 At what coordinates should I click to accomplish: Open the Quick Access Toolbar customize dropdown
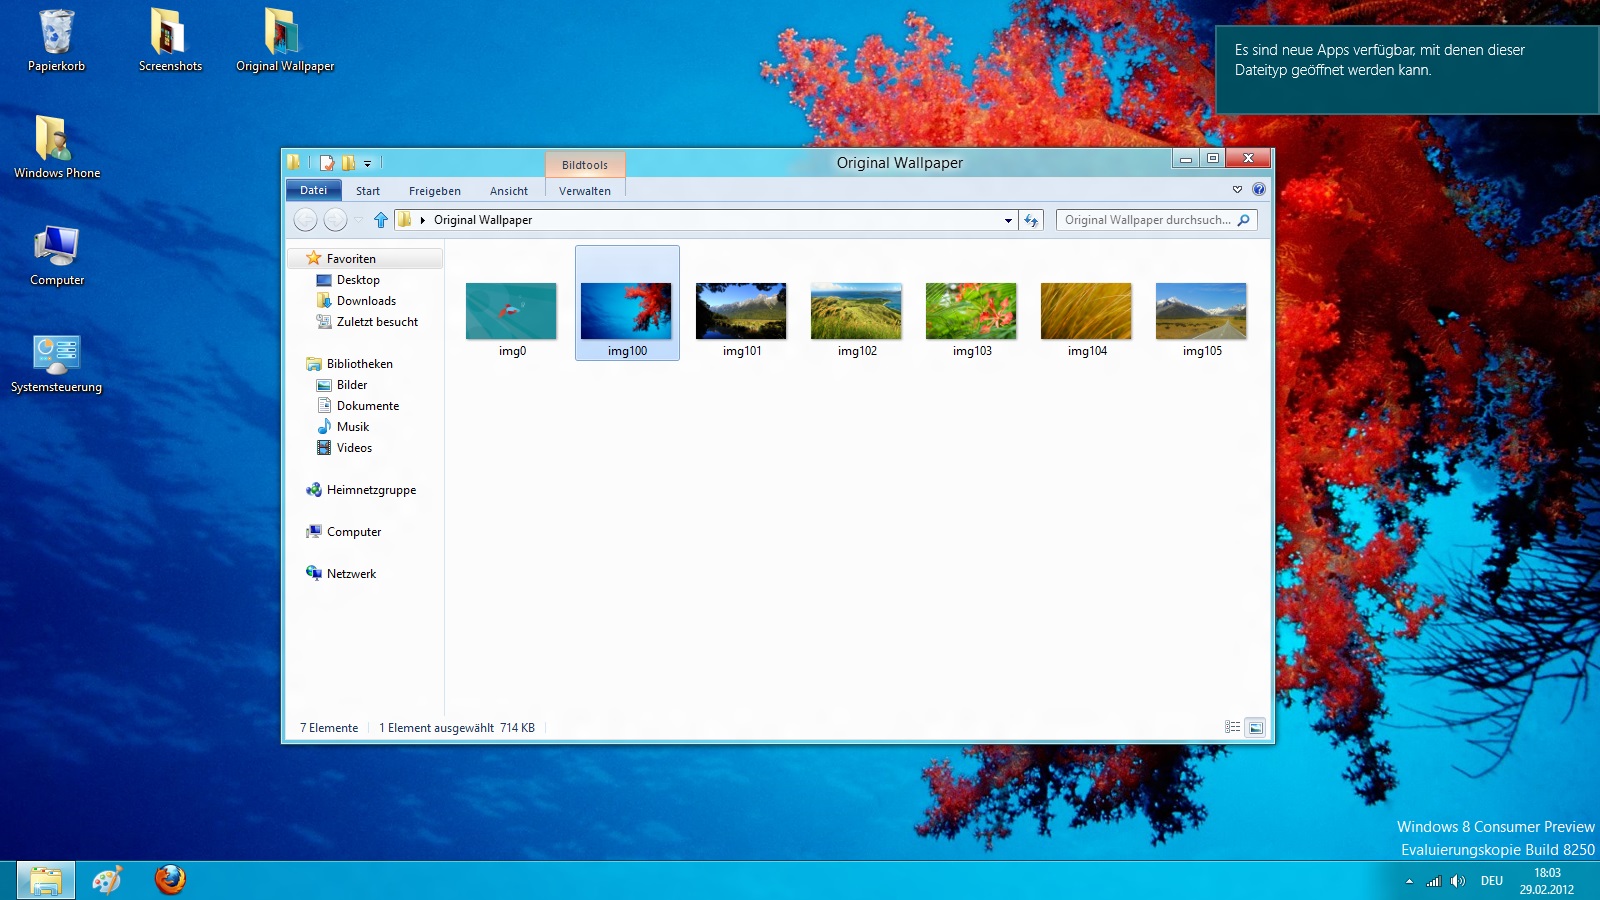click(367, 163)
